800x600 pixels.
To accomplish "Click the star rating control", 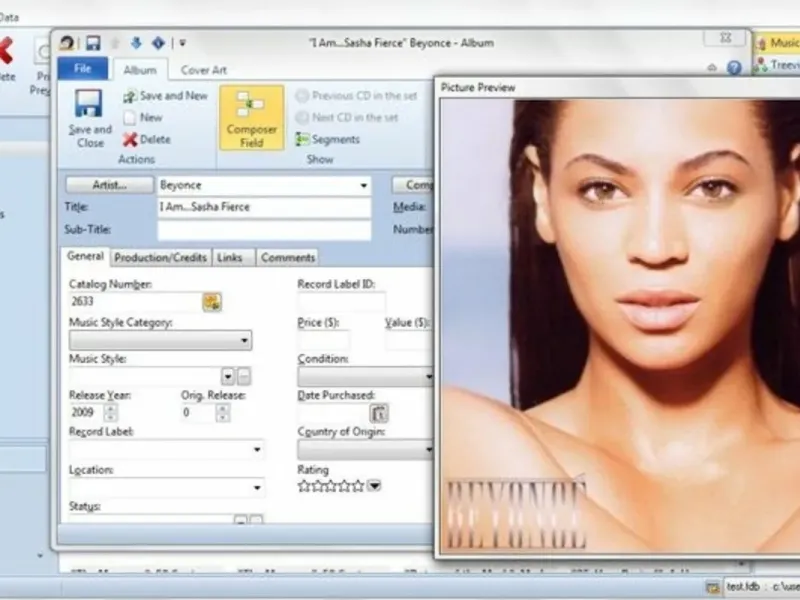I will 331,486.
